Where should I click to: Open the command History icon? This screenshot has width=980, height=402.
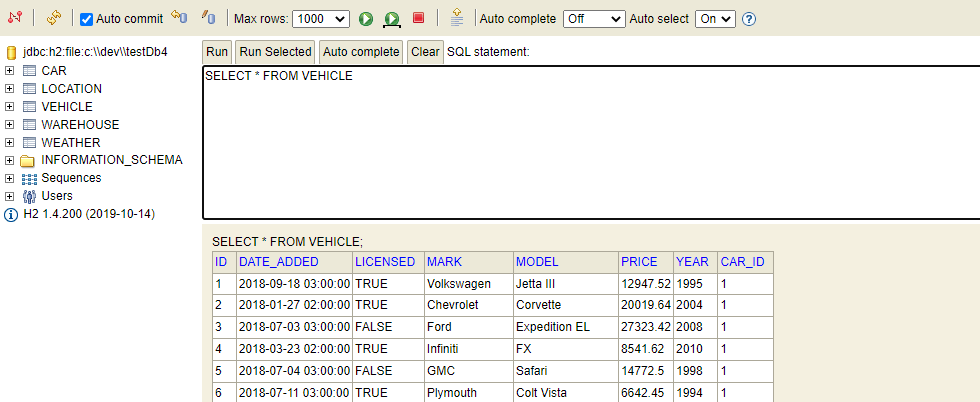coord(457,18)
